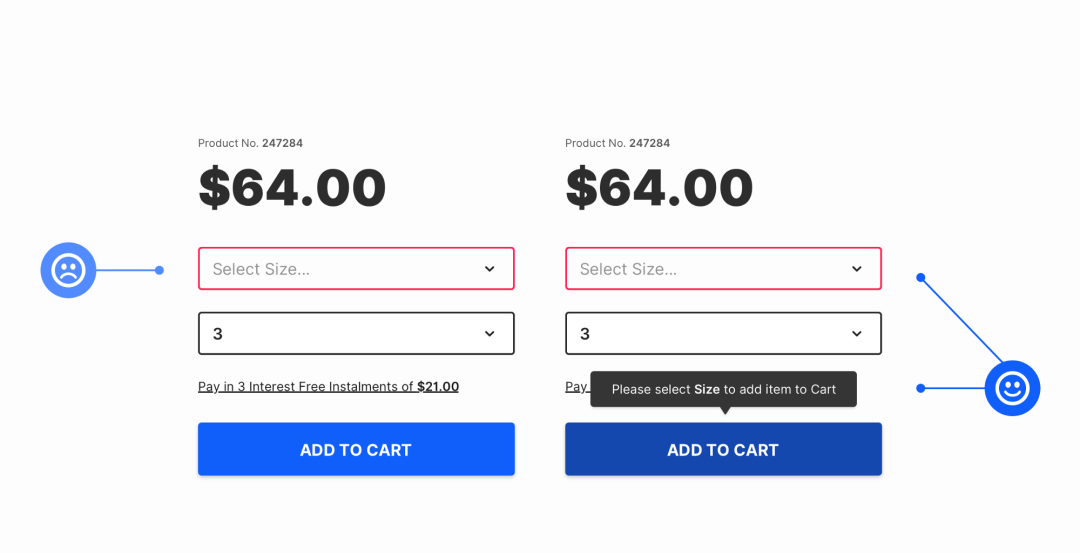
Task: Click the darker ADD TO CART button under the tooltip
Action: point(723,449)
